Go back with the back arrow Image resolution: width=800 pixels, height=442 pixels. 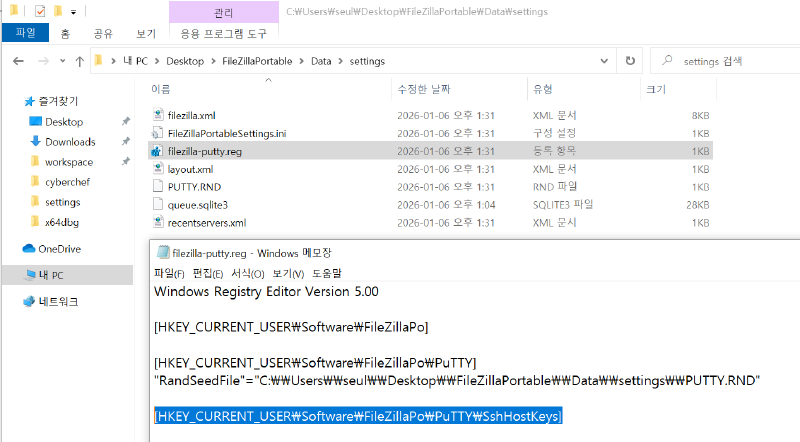(x=18, y=61)
